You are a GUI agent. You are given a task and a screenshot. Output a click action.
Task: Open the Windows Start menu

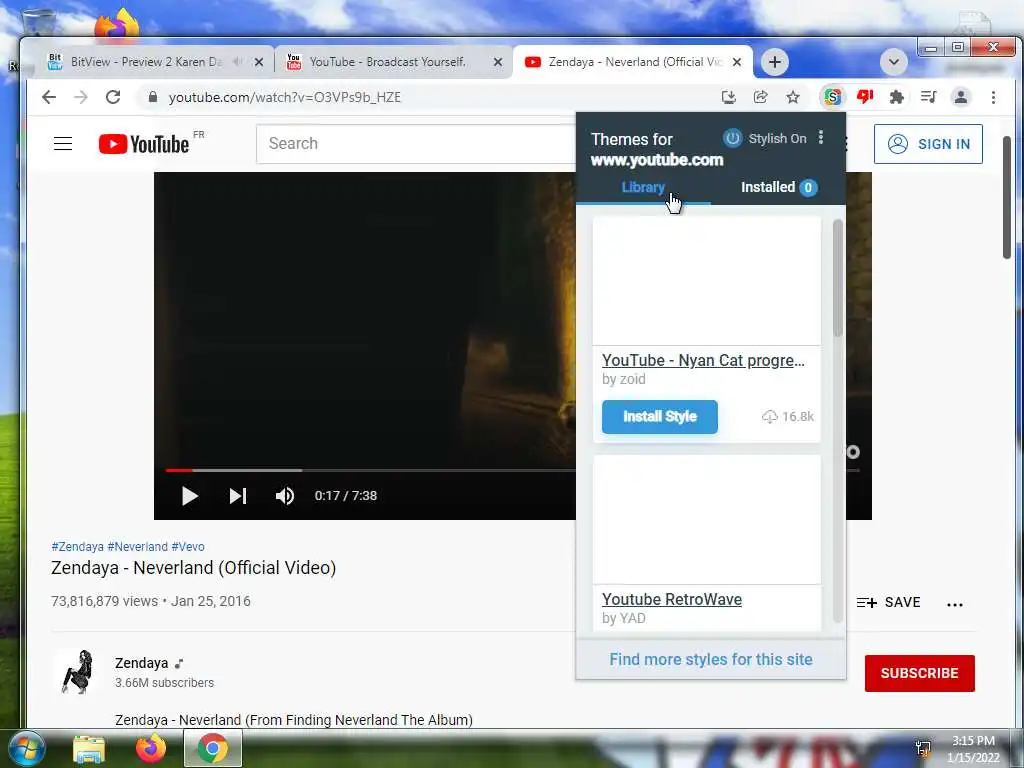pyautogui.click(x=27, y=748)
